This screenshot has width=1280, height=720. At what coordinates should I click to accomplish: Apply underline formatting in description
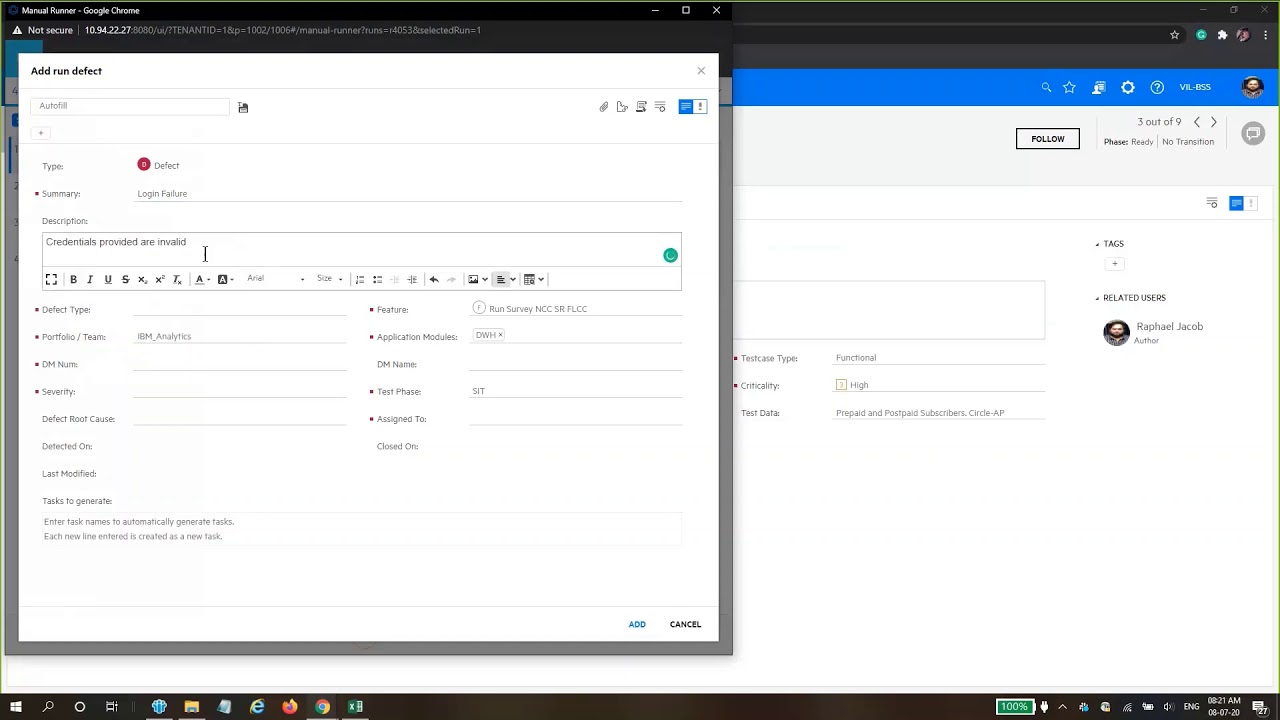[108, 279]
